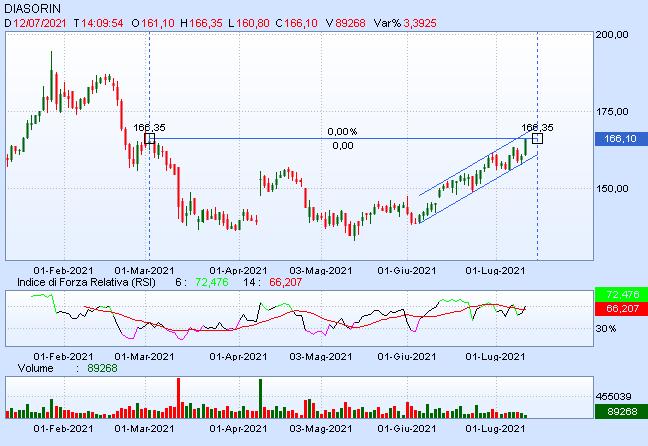The width and height of the screenshot is (648, 446).
Task: Select the date value 12/07/2021
Action: 40,23
